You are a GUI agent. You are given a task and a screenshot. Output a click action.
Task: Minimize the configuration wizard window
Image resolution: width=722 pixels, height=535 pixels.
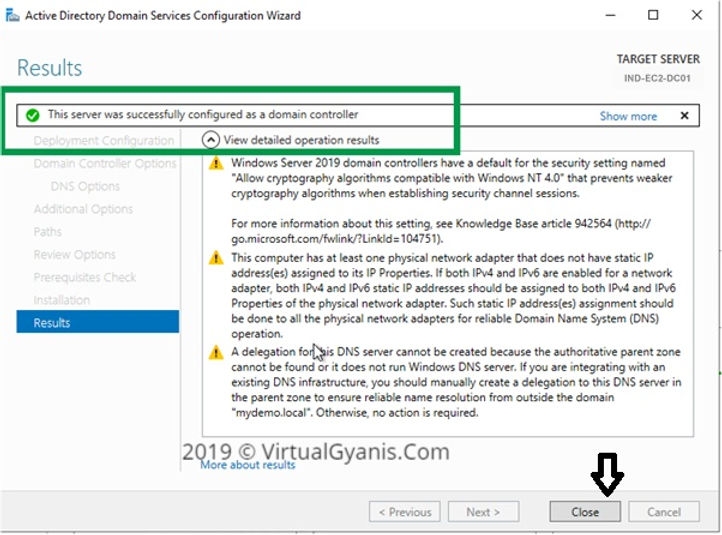[608, 15]
